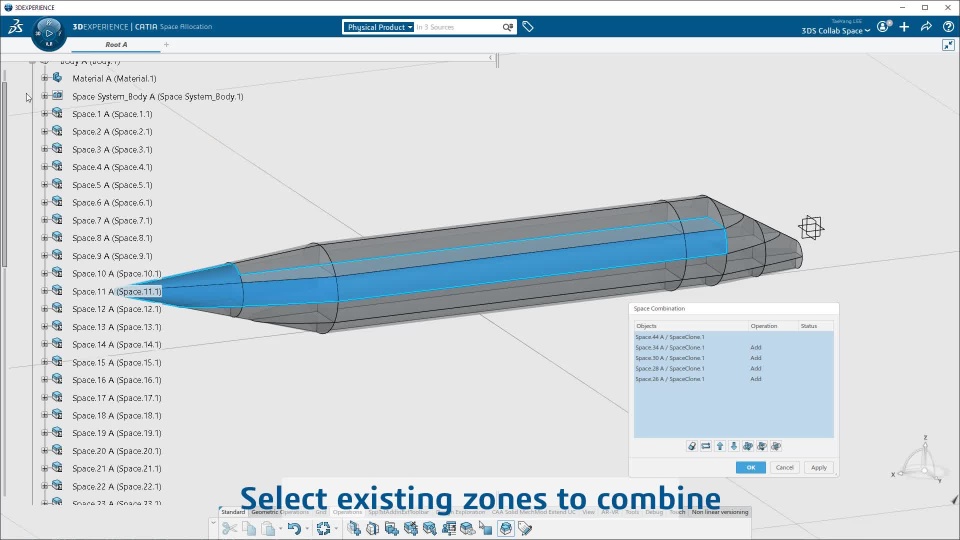Expand the Space.11 A tree node

click(44, 291)
